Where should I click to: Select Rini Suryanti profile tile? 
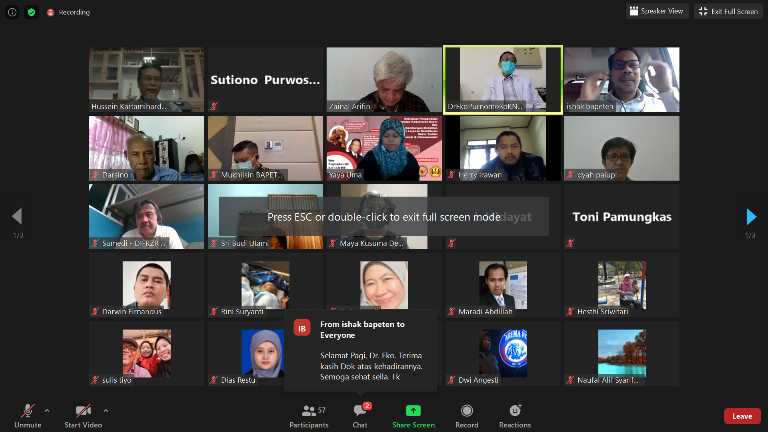[x=265, y=285]
